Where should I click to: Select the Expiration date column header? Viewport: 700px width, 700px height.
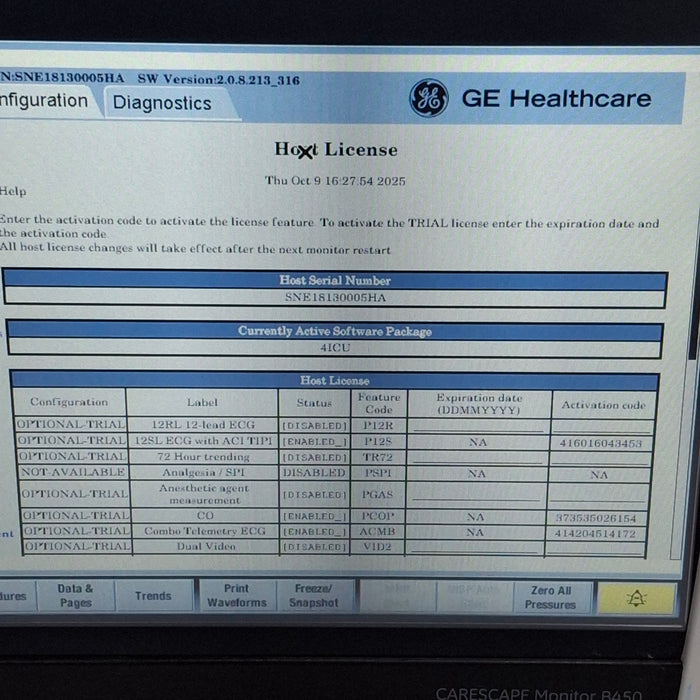[479, 404]
